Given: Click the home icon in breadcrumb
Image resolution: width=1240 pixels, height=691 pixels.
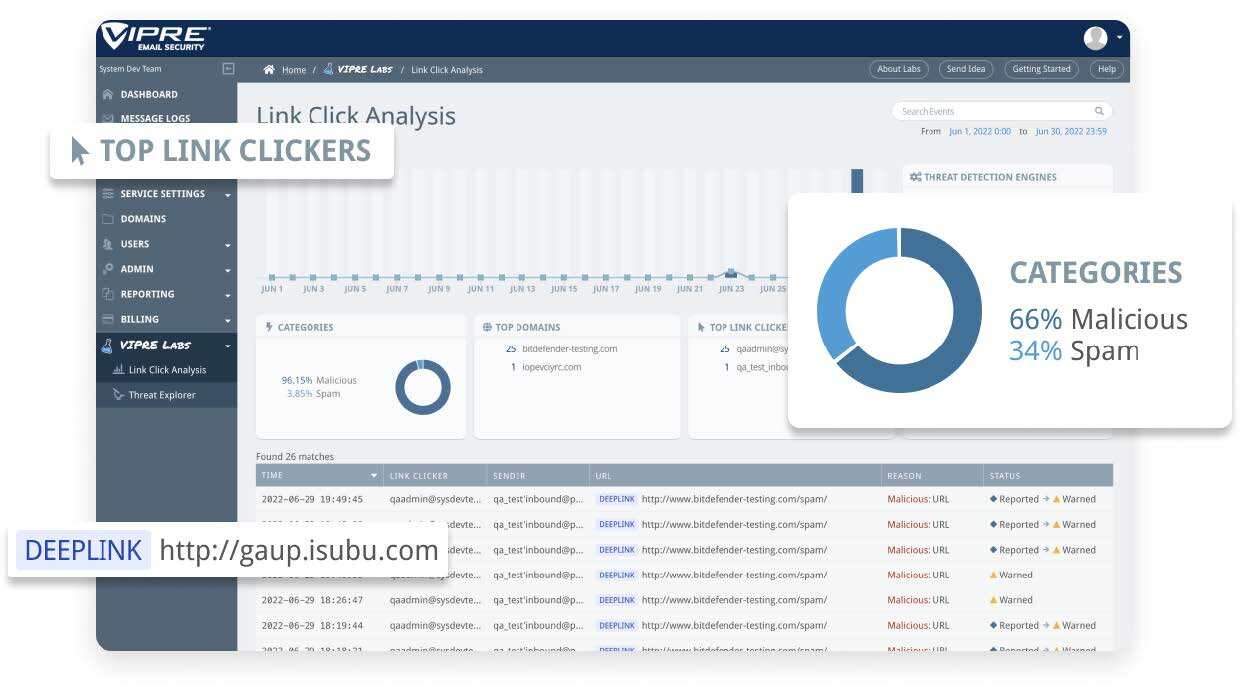Looking at the screenshot, I should (269, 70).
